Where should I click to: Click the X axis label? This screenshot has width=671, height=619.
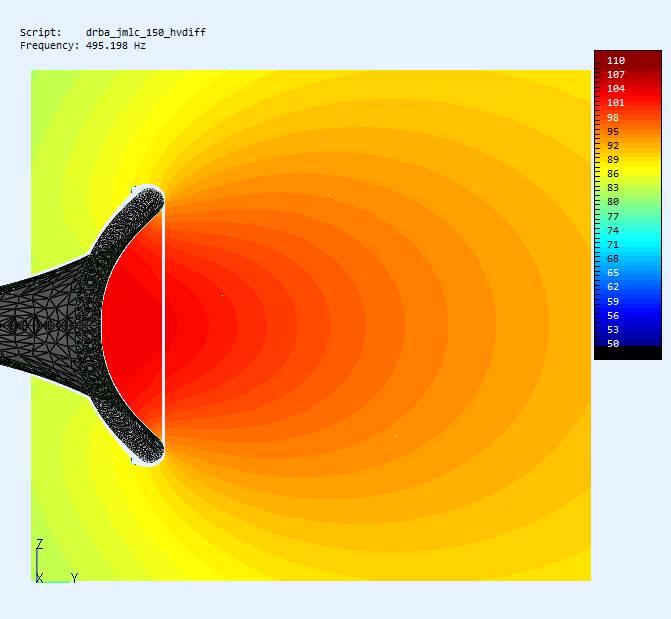tap(39, 578)
